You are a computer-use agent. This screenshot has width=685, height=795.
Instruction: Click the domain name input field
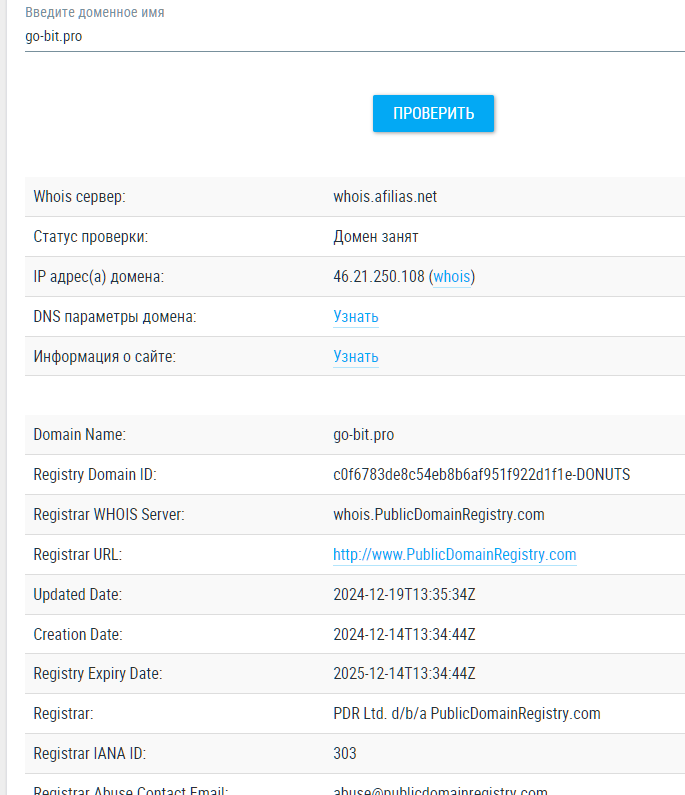355,37
